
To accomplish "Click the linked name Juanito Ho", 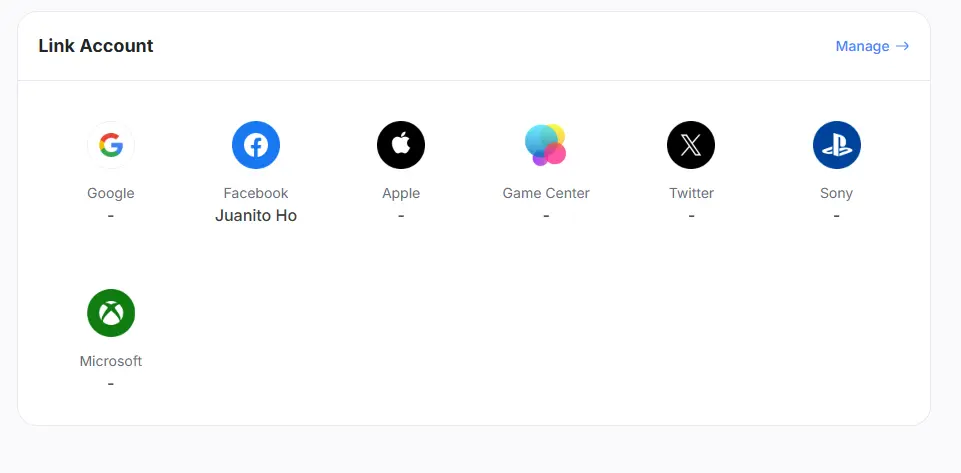I will pyautogui.click(x=256, y=215).
